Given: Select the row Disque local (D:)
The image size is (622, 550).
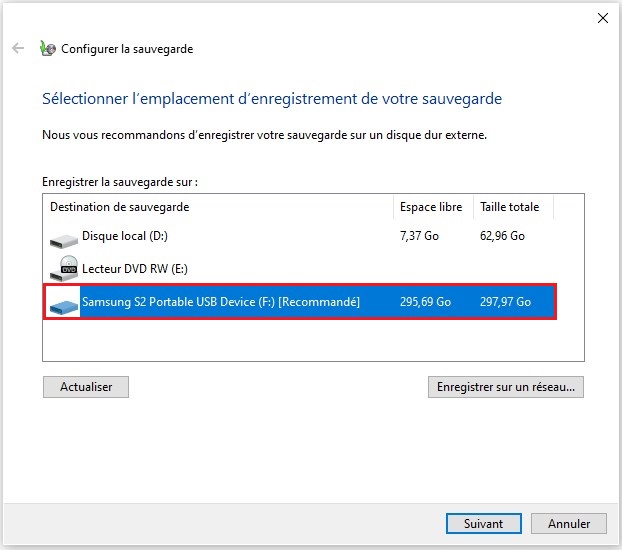Looking at the screenshot, I should 300,236.
